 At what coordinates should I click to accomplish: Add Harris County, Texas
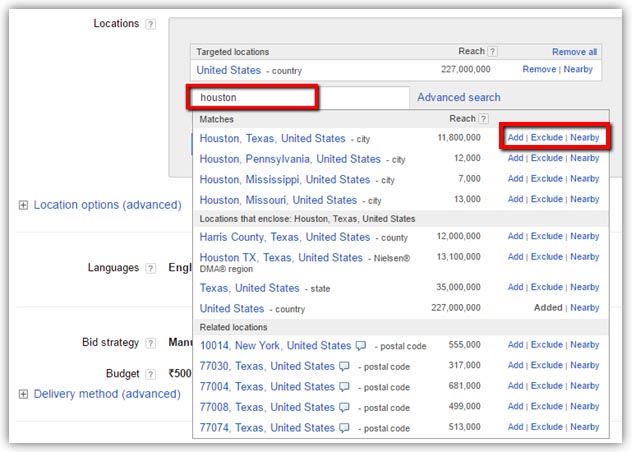click(515, 236)
